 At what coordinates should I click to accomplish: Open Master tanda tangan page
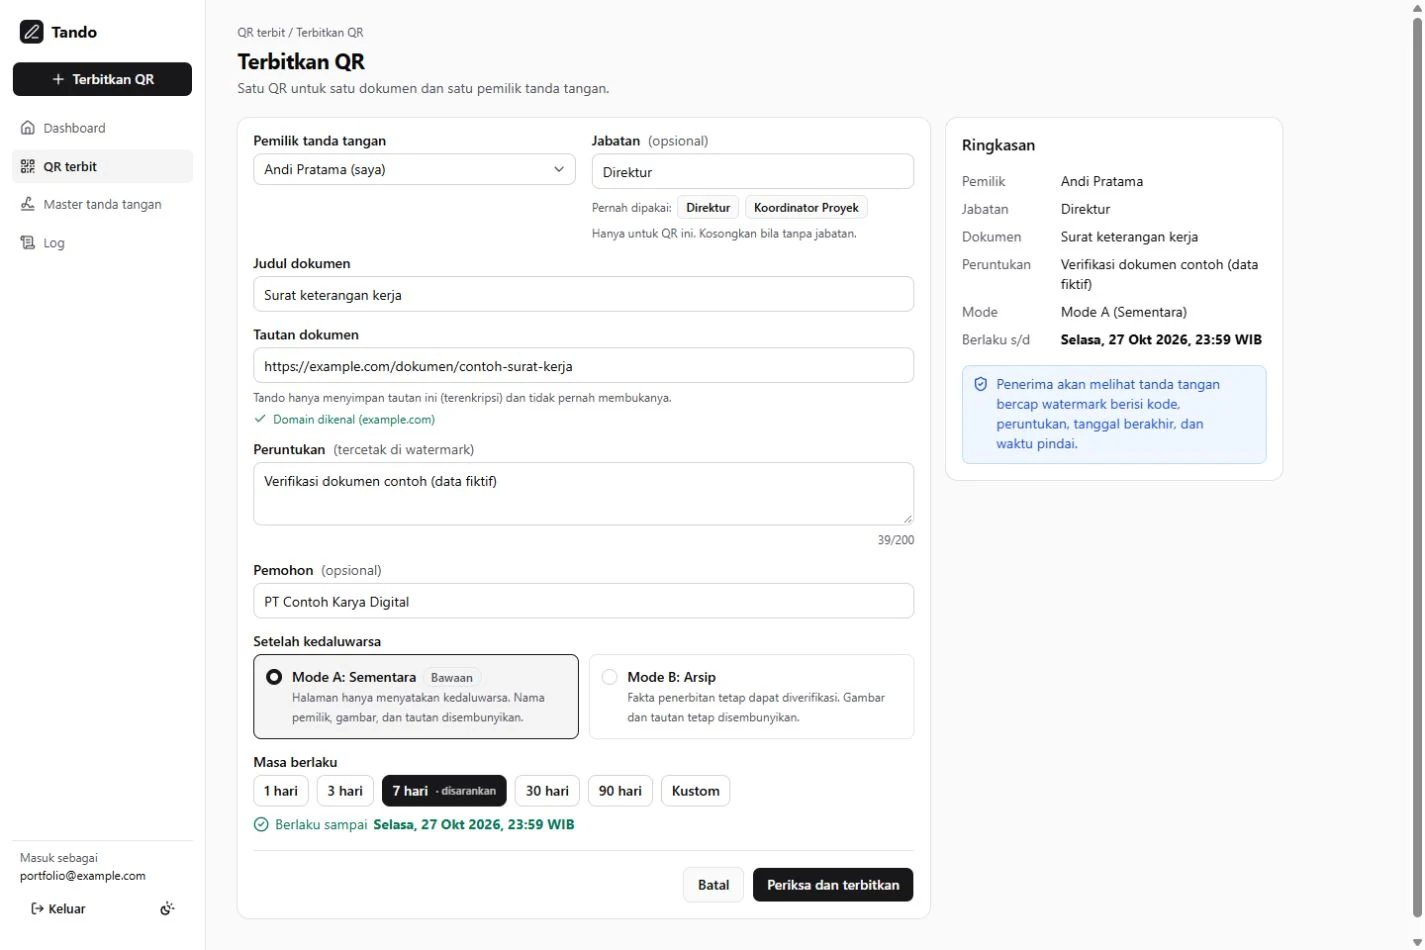[x=102, y=204]
